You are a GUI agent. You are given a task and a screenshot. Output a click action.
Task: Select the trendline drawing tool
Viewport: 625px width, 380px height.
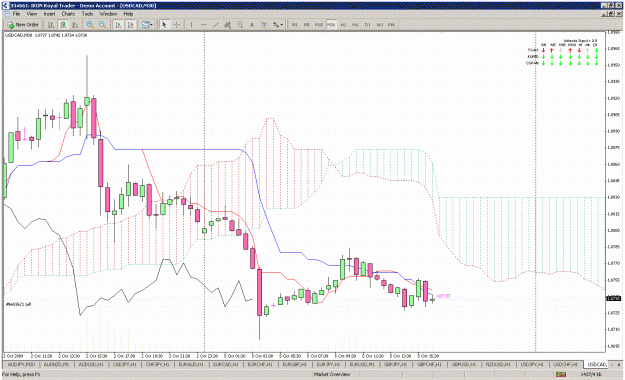click(216, 25)
